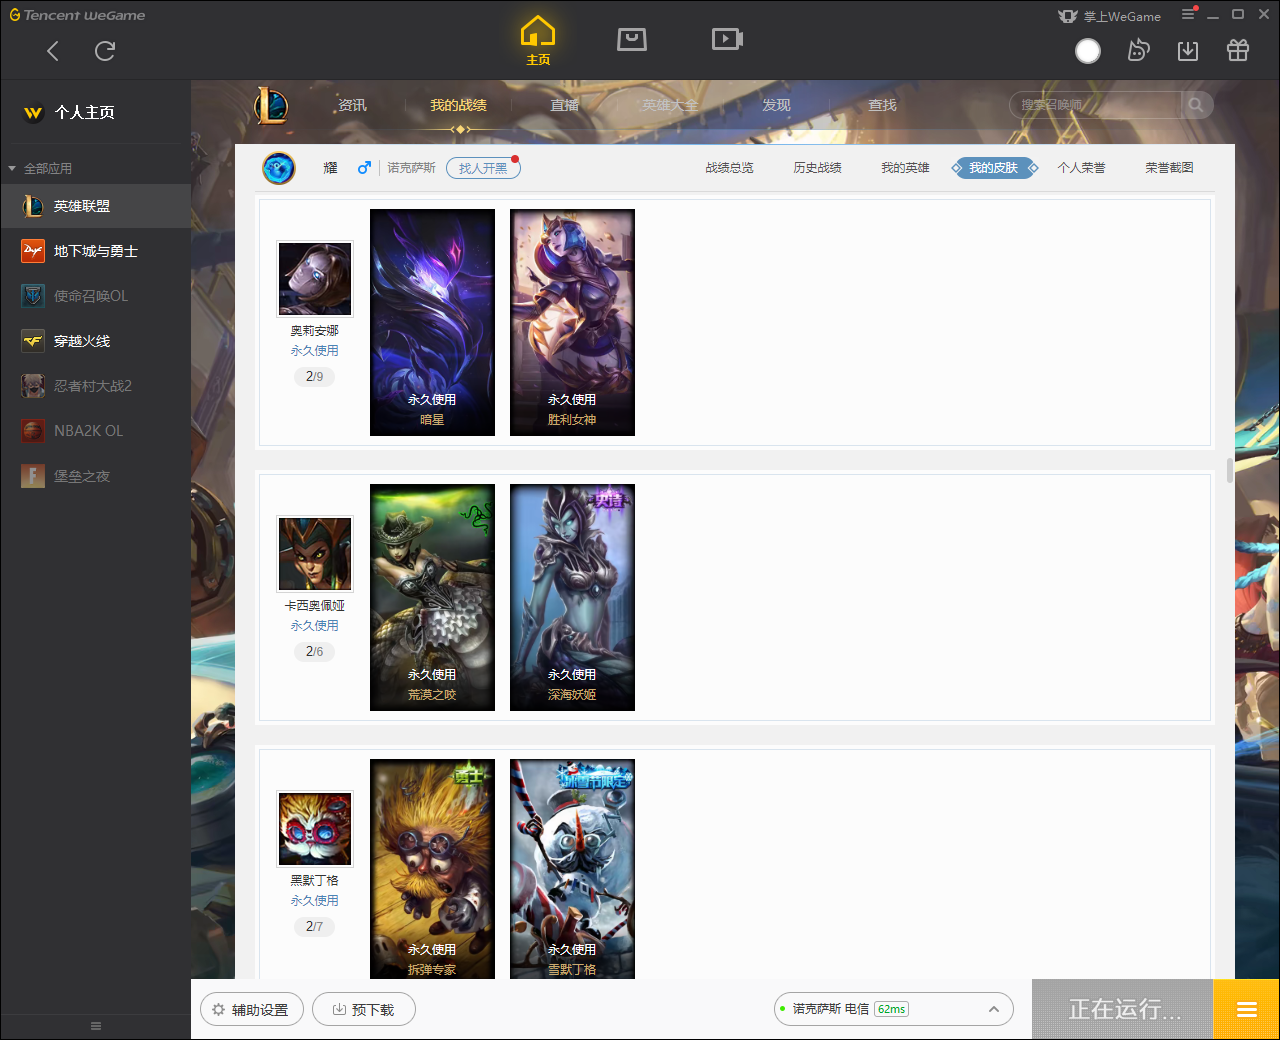Click the 正在运行 status button

pyautogui.click(x=1123, y=1009)
